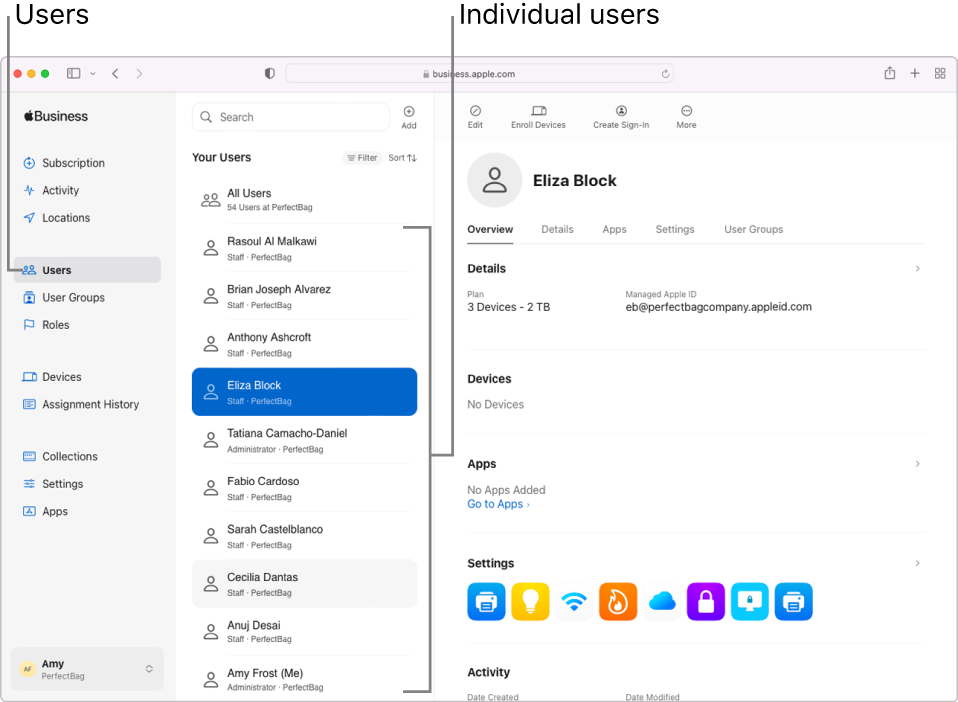
Task: Expand the Details section chevron
Action: 917,268
